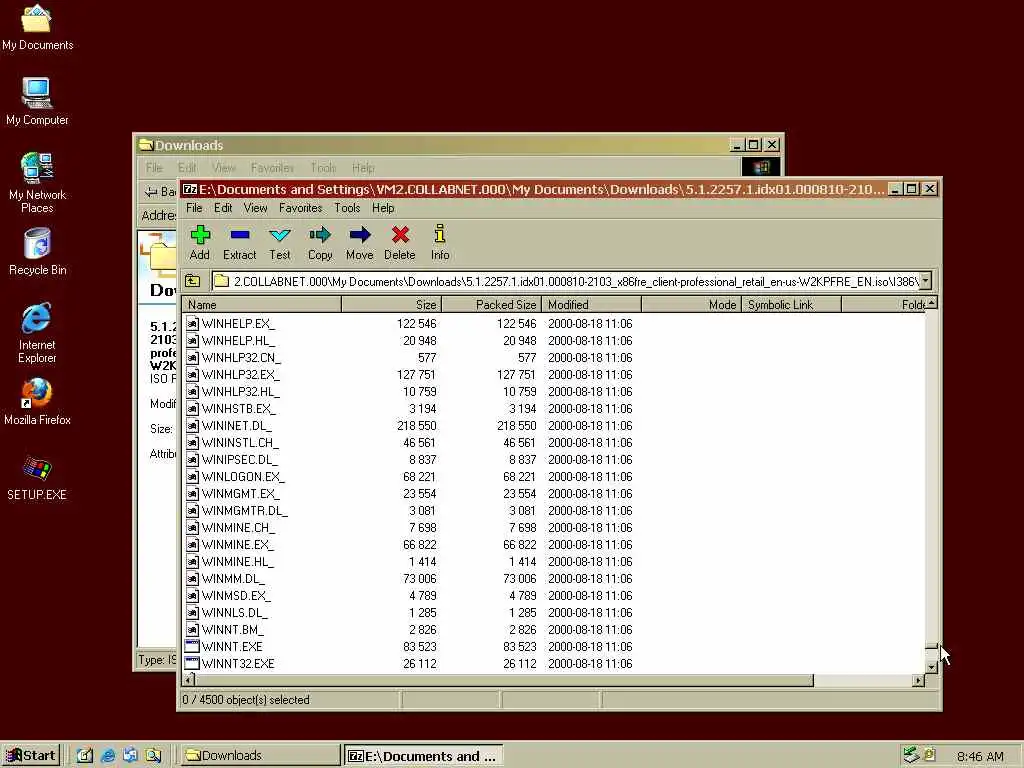Click the 8:46 AM taskbar clock
1024x768 pixels.
pos(980,756)
